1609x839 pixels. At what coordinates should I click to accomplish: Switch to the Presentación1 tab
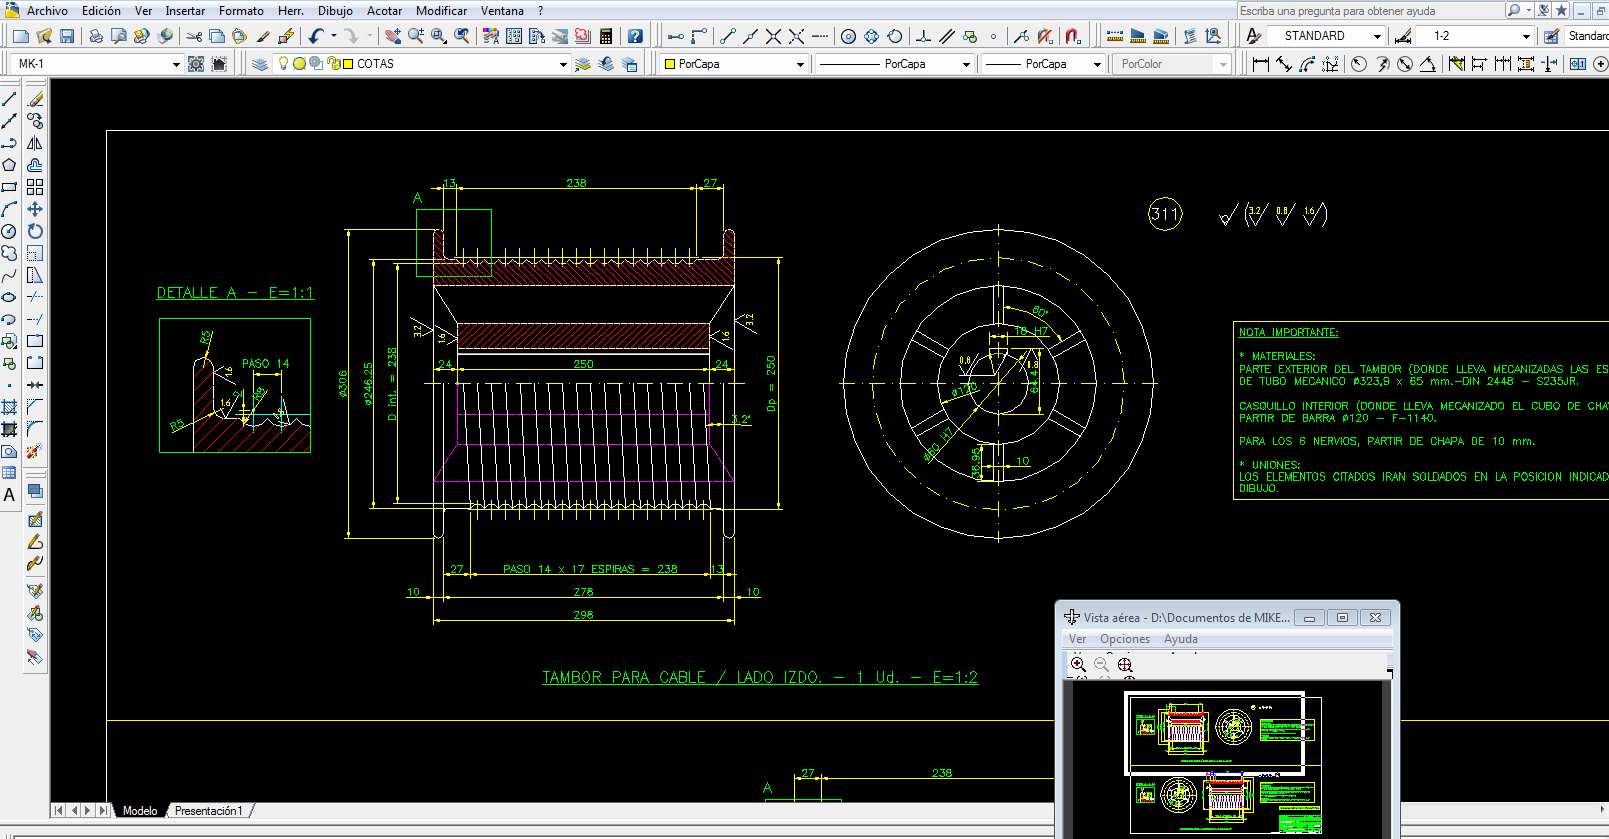(208, 811)
